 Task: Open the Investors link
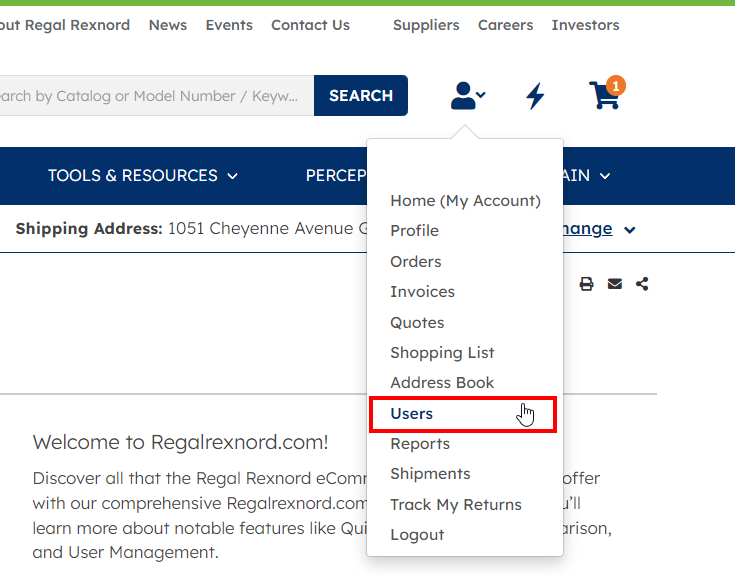pos(585,25)
